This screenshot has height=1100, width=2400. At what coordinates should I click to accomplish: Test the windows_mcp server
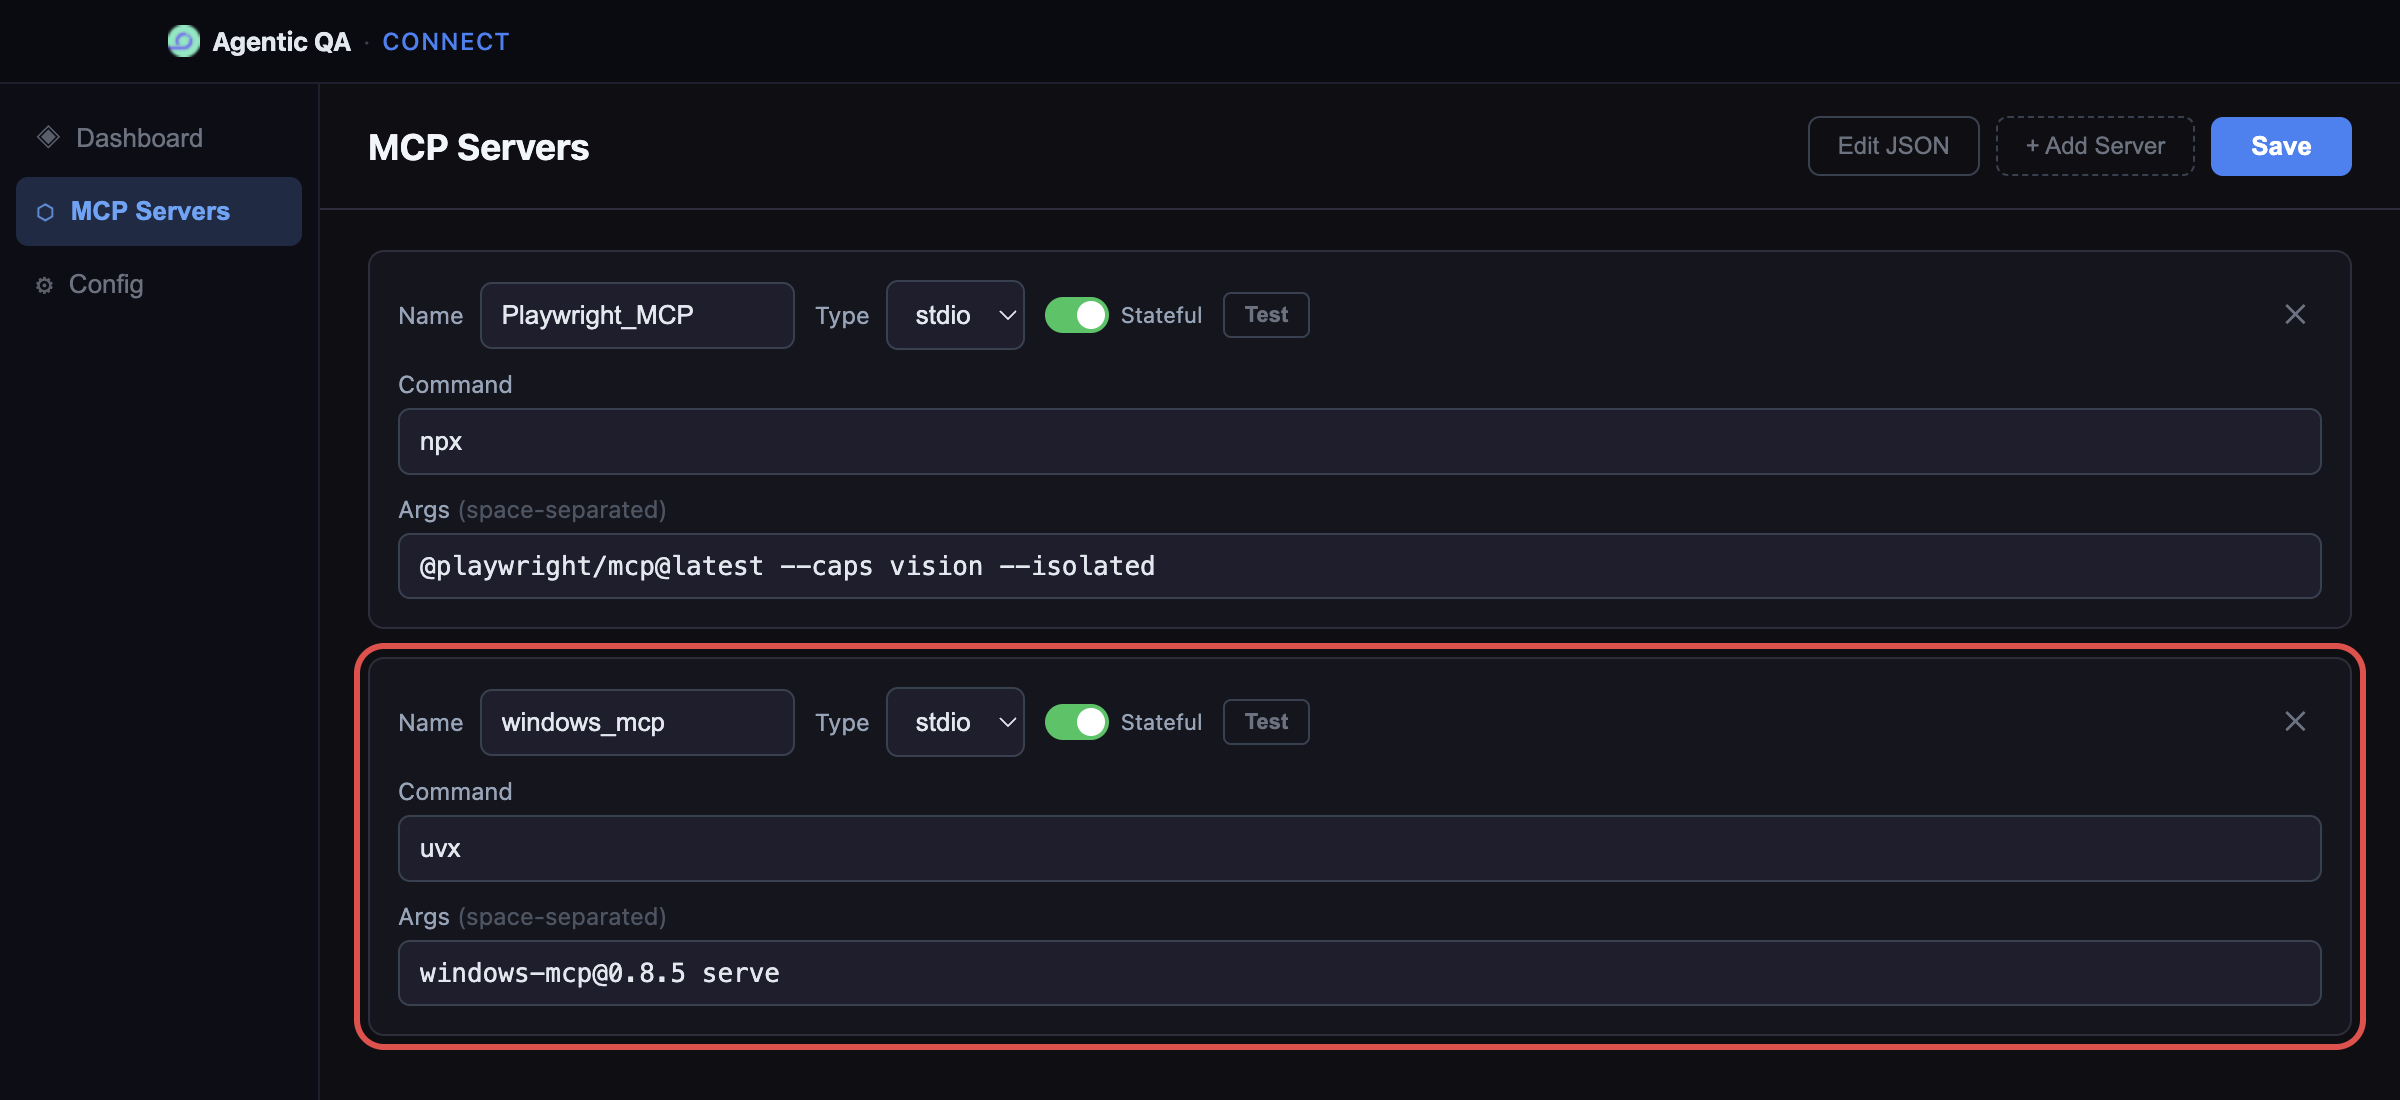1266,722
